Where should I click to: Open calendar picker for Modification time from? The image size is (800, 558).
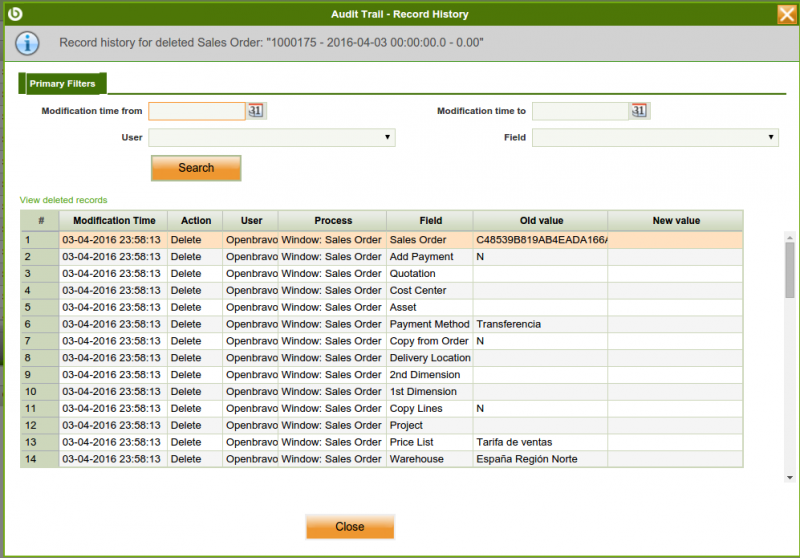(256, 111)
